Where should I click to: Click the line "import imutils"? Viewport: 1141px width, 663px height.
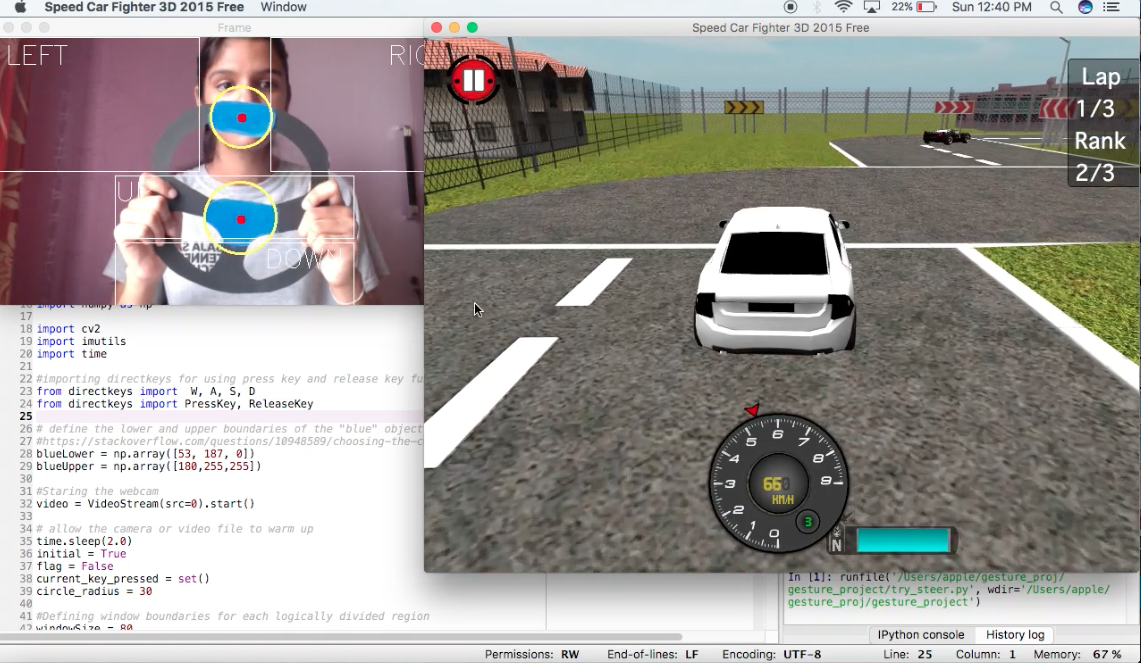[81, 341]
